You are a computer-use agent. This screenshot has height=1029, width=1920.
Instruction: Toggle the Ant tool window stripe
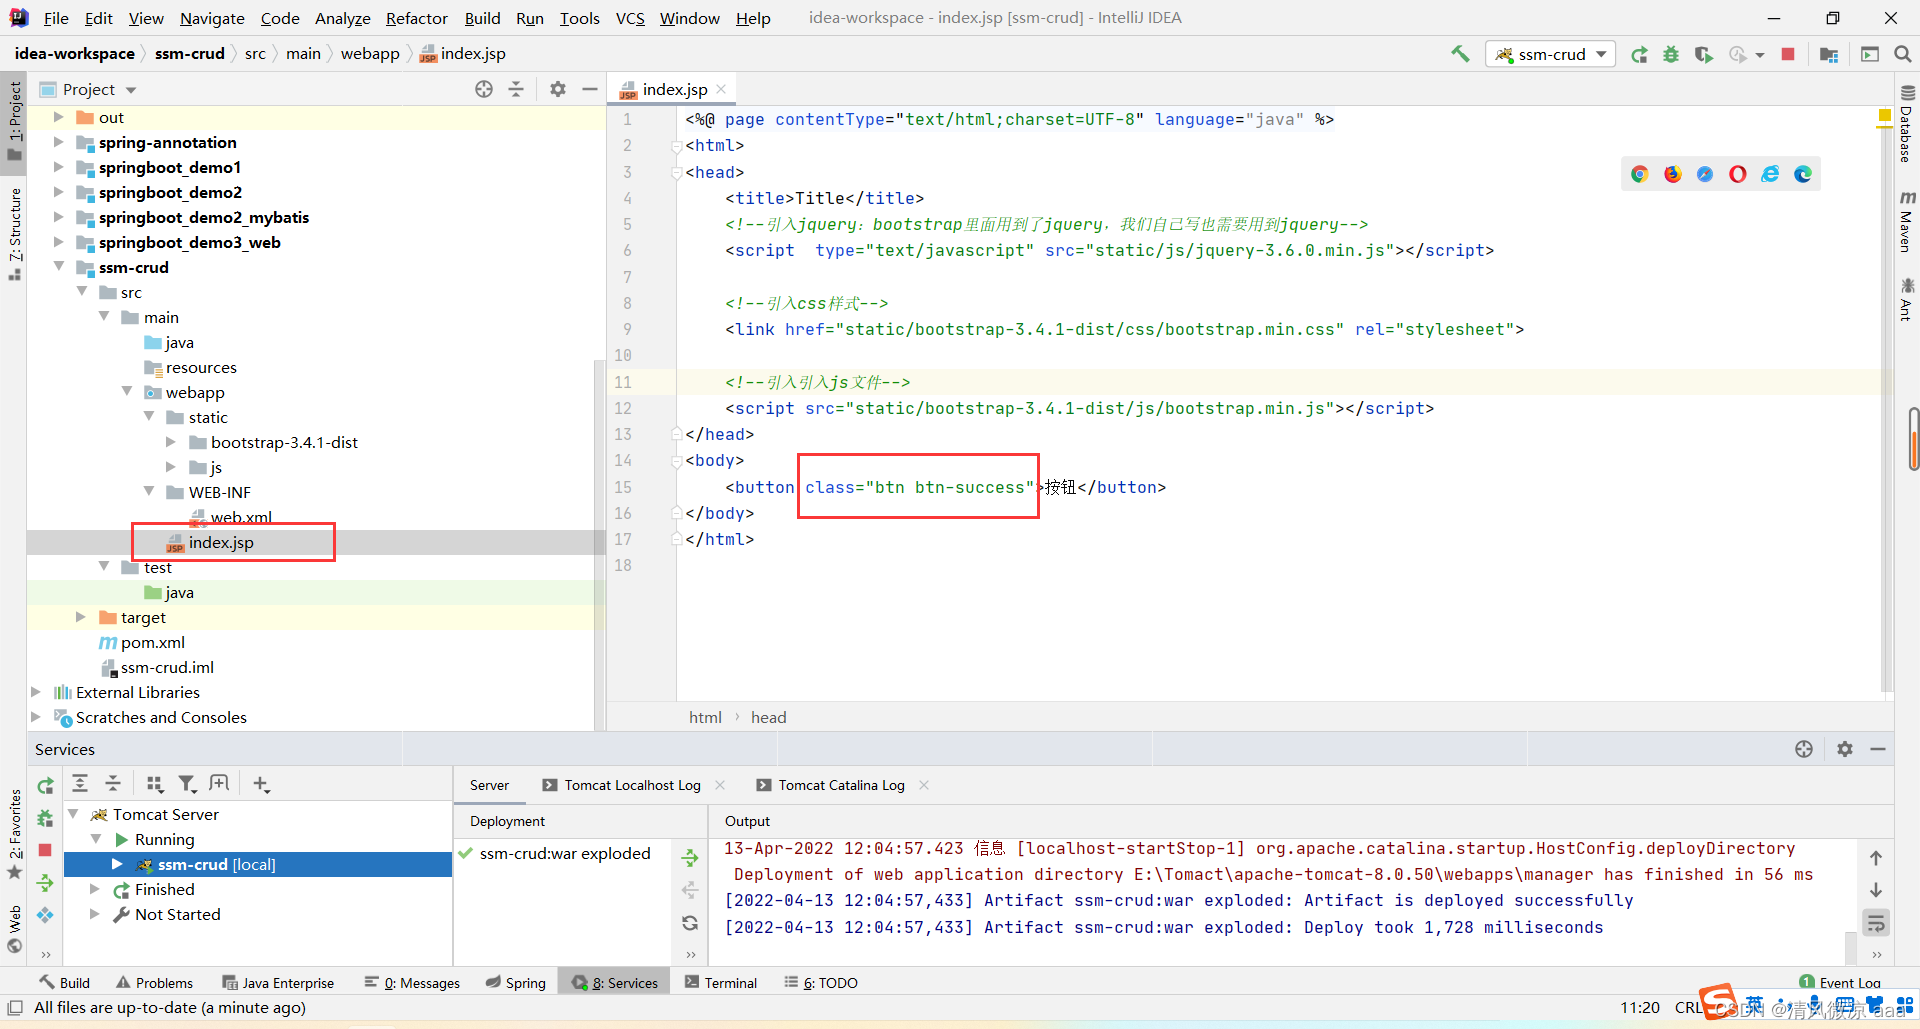pos(1907,300)
